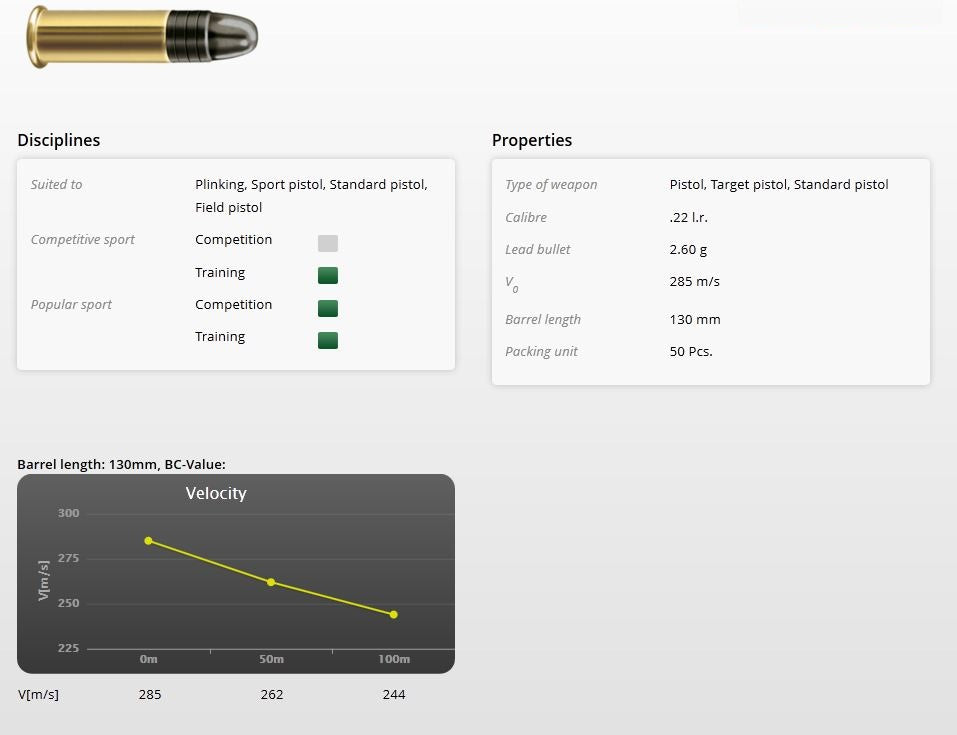
Task: Click the '285 m/s' velocity value
Action: (695, 281)
